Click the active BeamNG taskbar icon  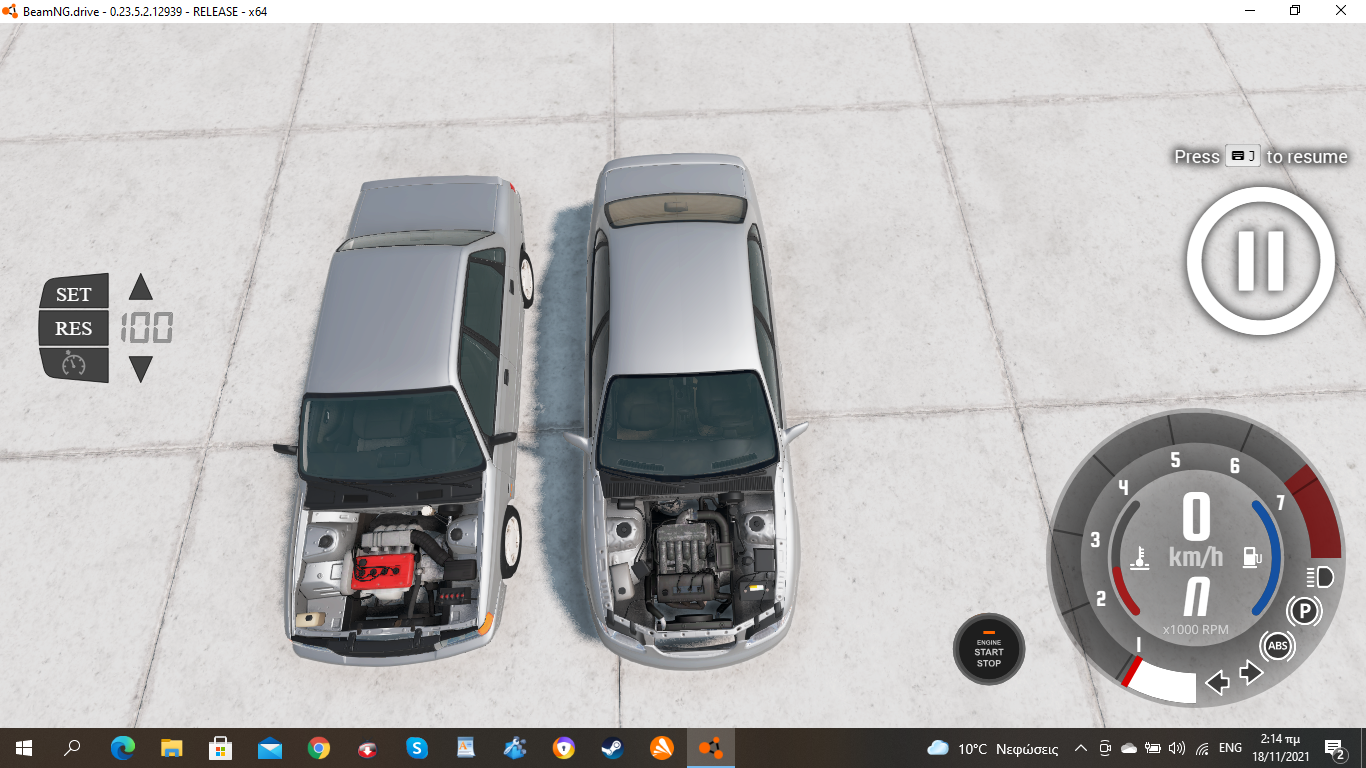tap(711, 748)
